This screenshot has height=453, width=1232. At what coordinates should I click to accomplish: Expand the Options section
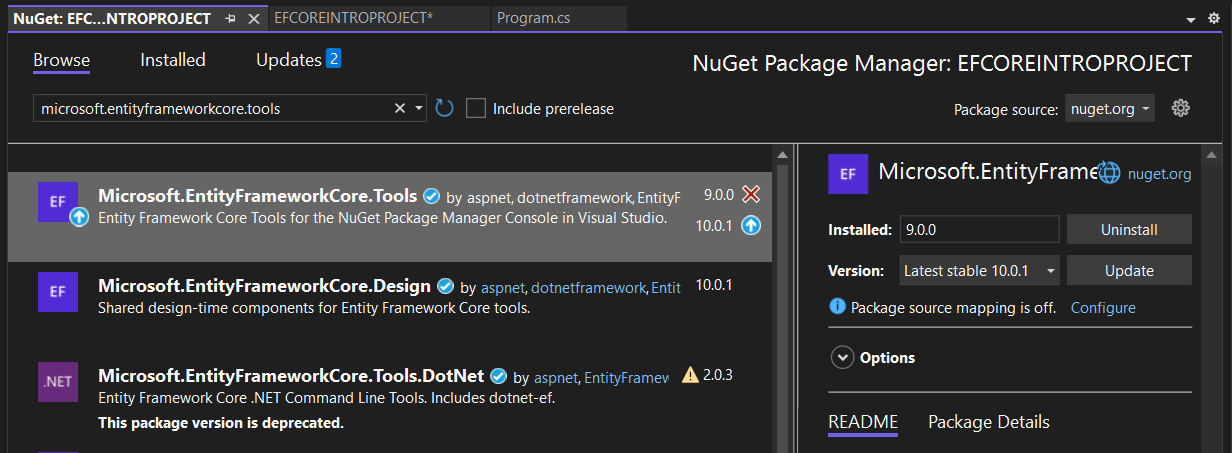[x=842, y=357]
